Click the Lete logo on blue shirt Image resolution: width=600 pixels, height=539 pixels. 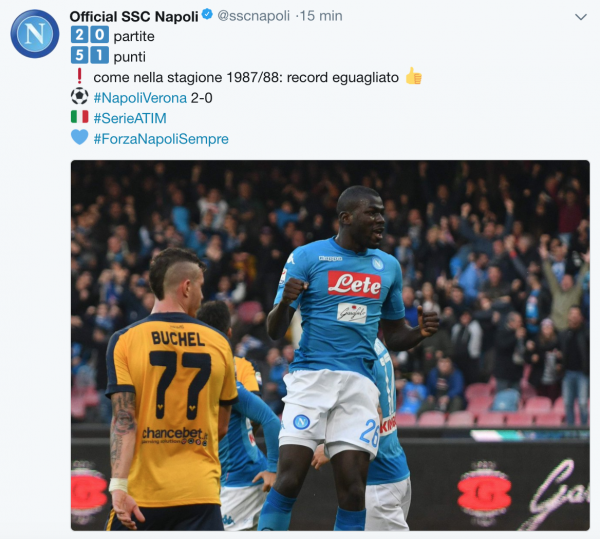tap(354, 284)
